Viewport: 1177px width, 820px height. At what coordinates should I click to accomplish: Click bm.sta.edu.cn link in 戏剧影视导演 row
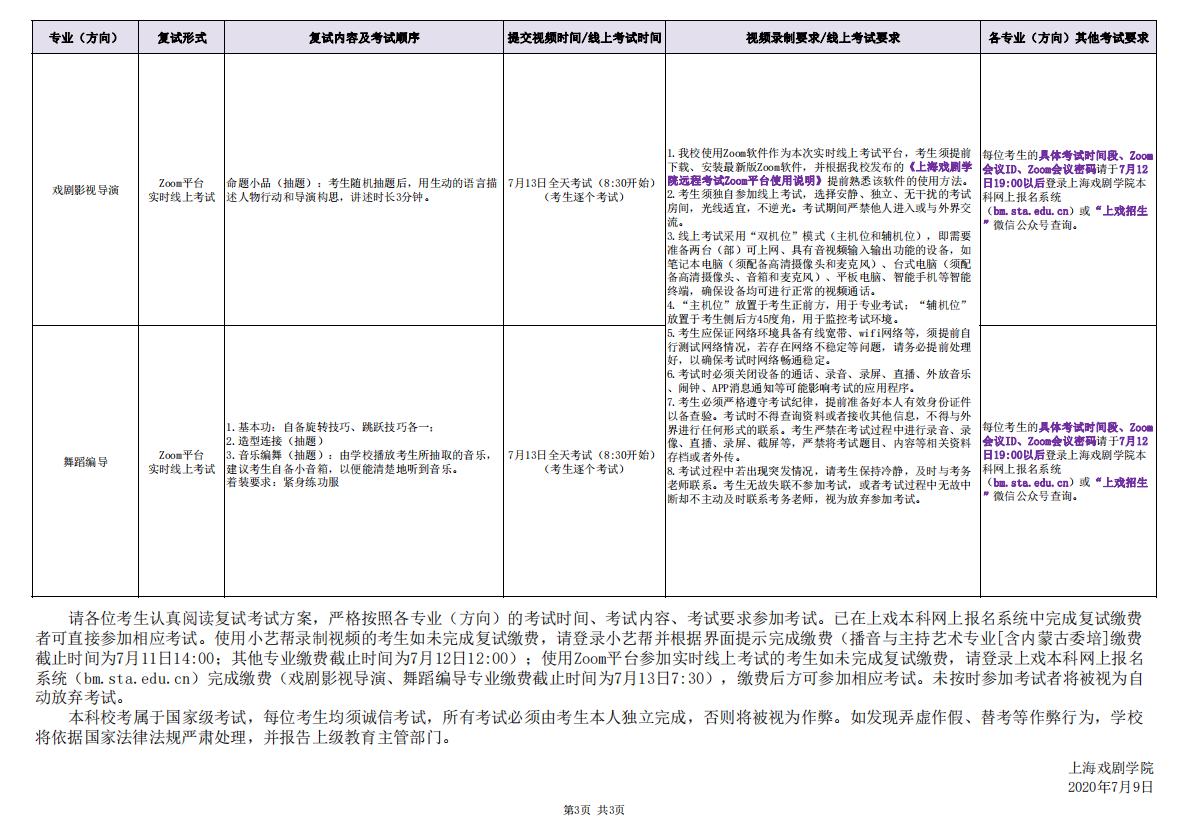pyautogui.click(x=1030, y=211)
